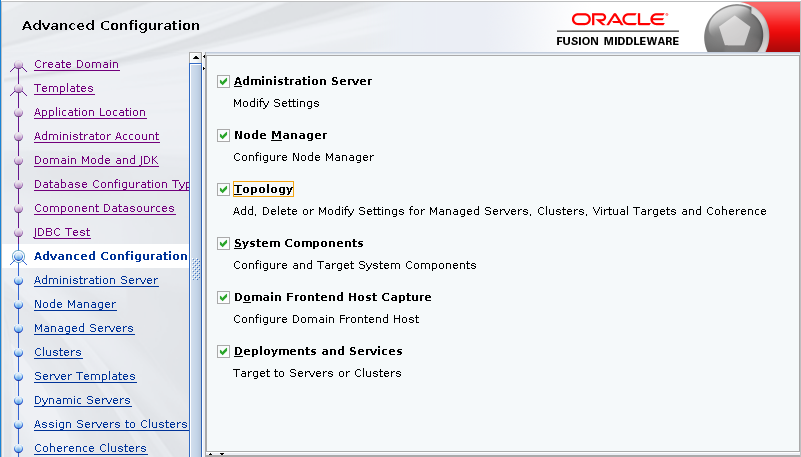Click the bullet icon beside JDBC Test
The height and width of the screenshot is (457, 801).
pos(17,233)
